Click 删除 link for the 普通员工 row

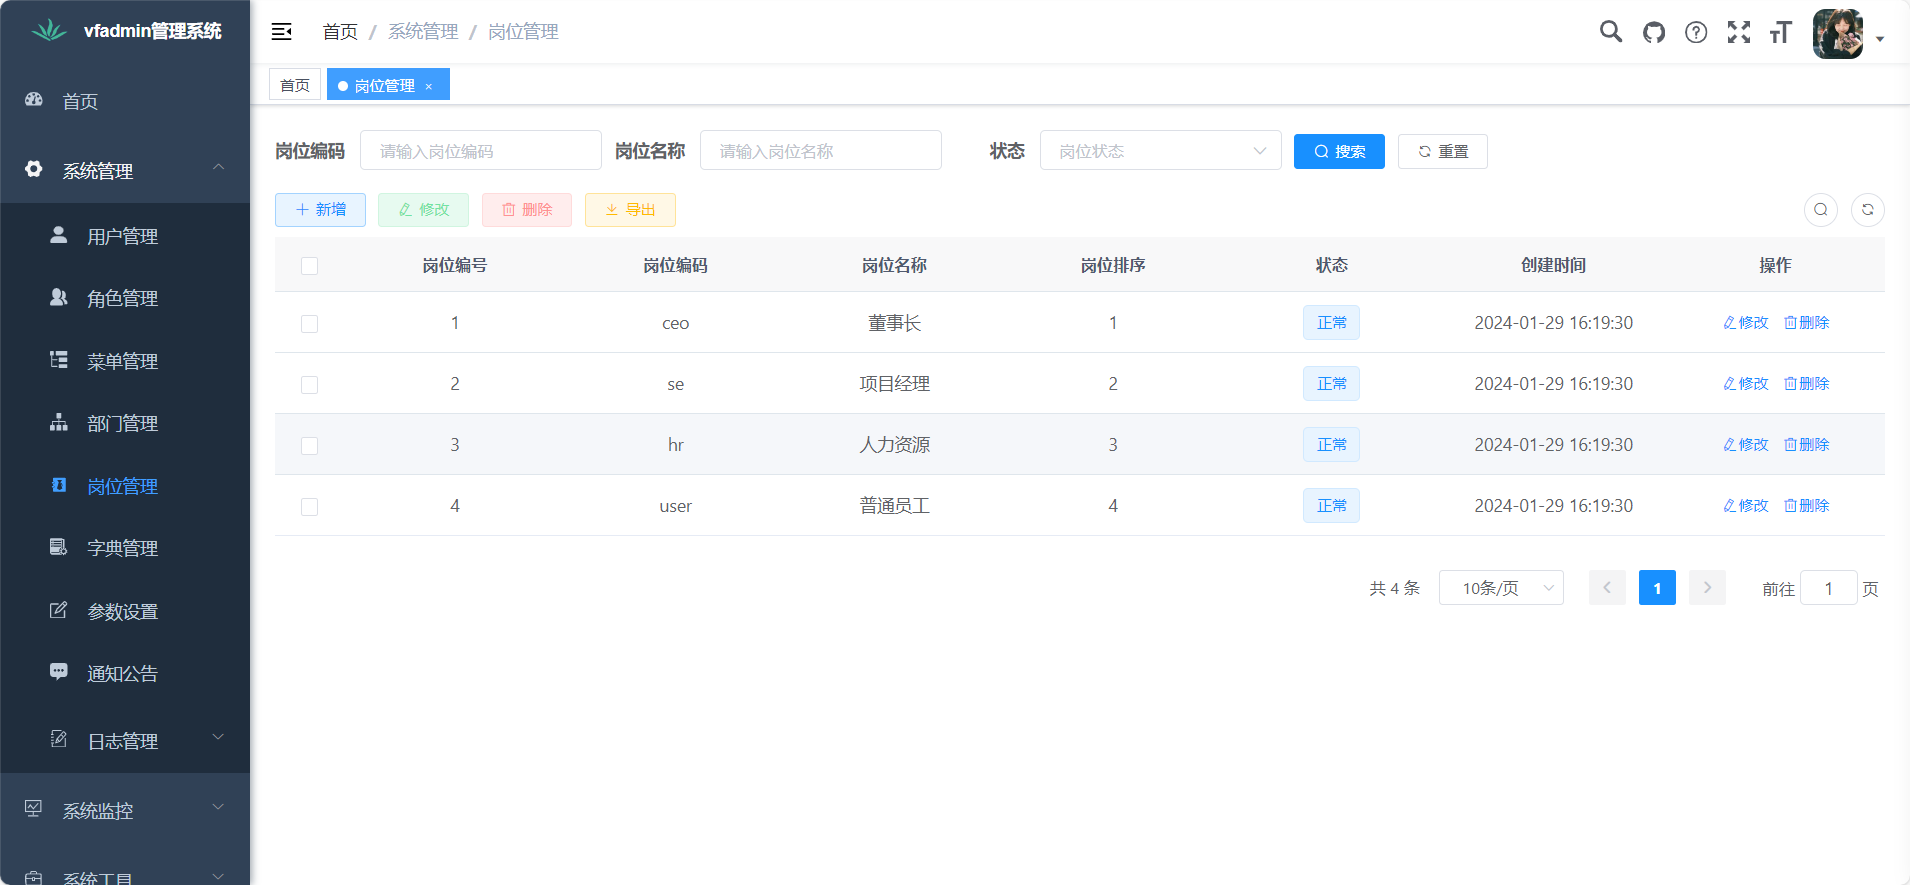pos(1807,506)
